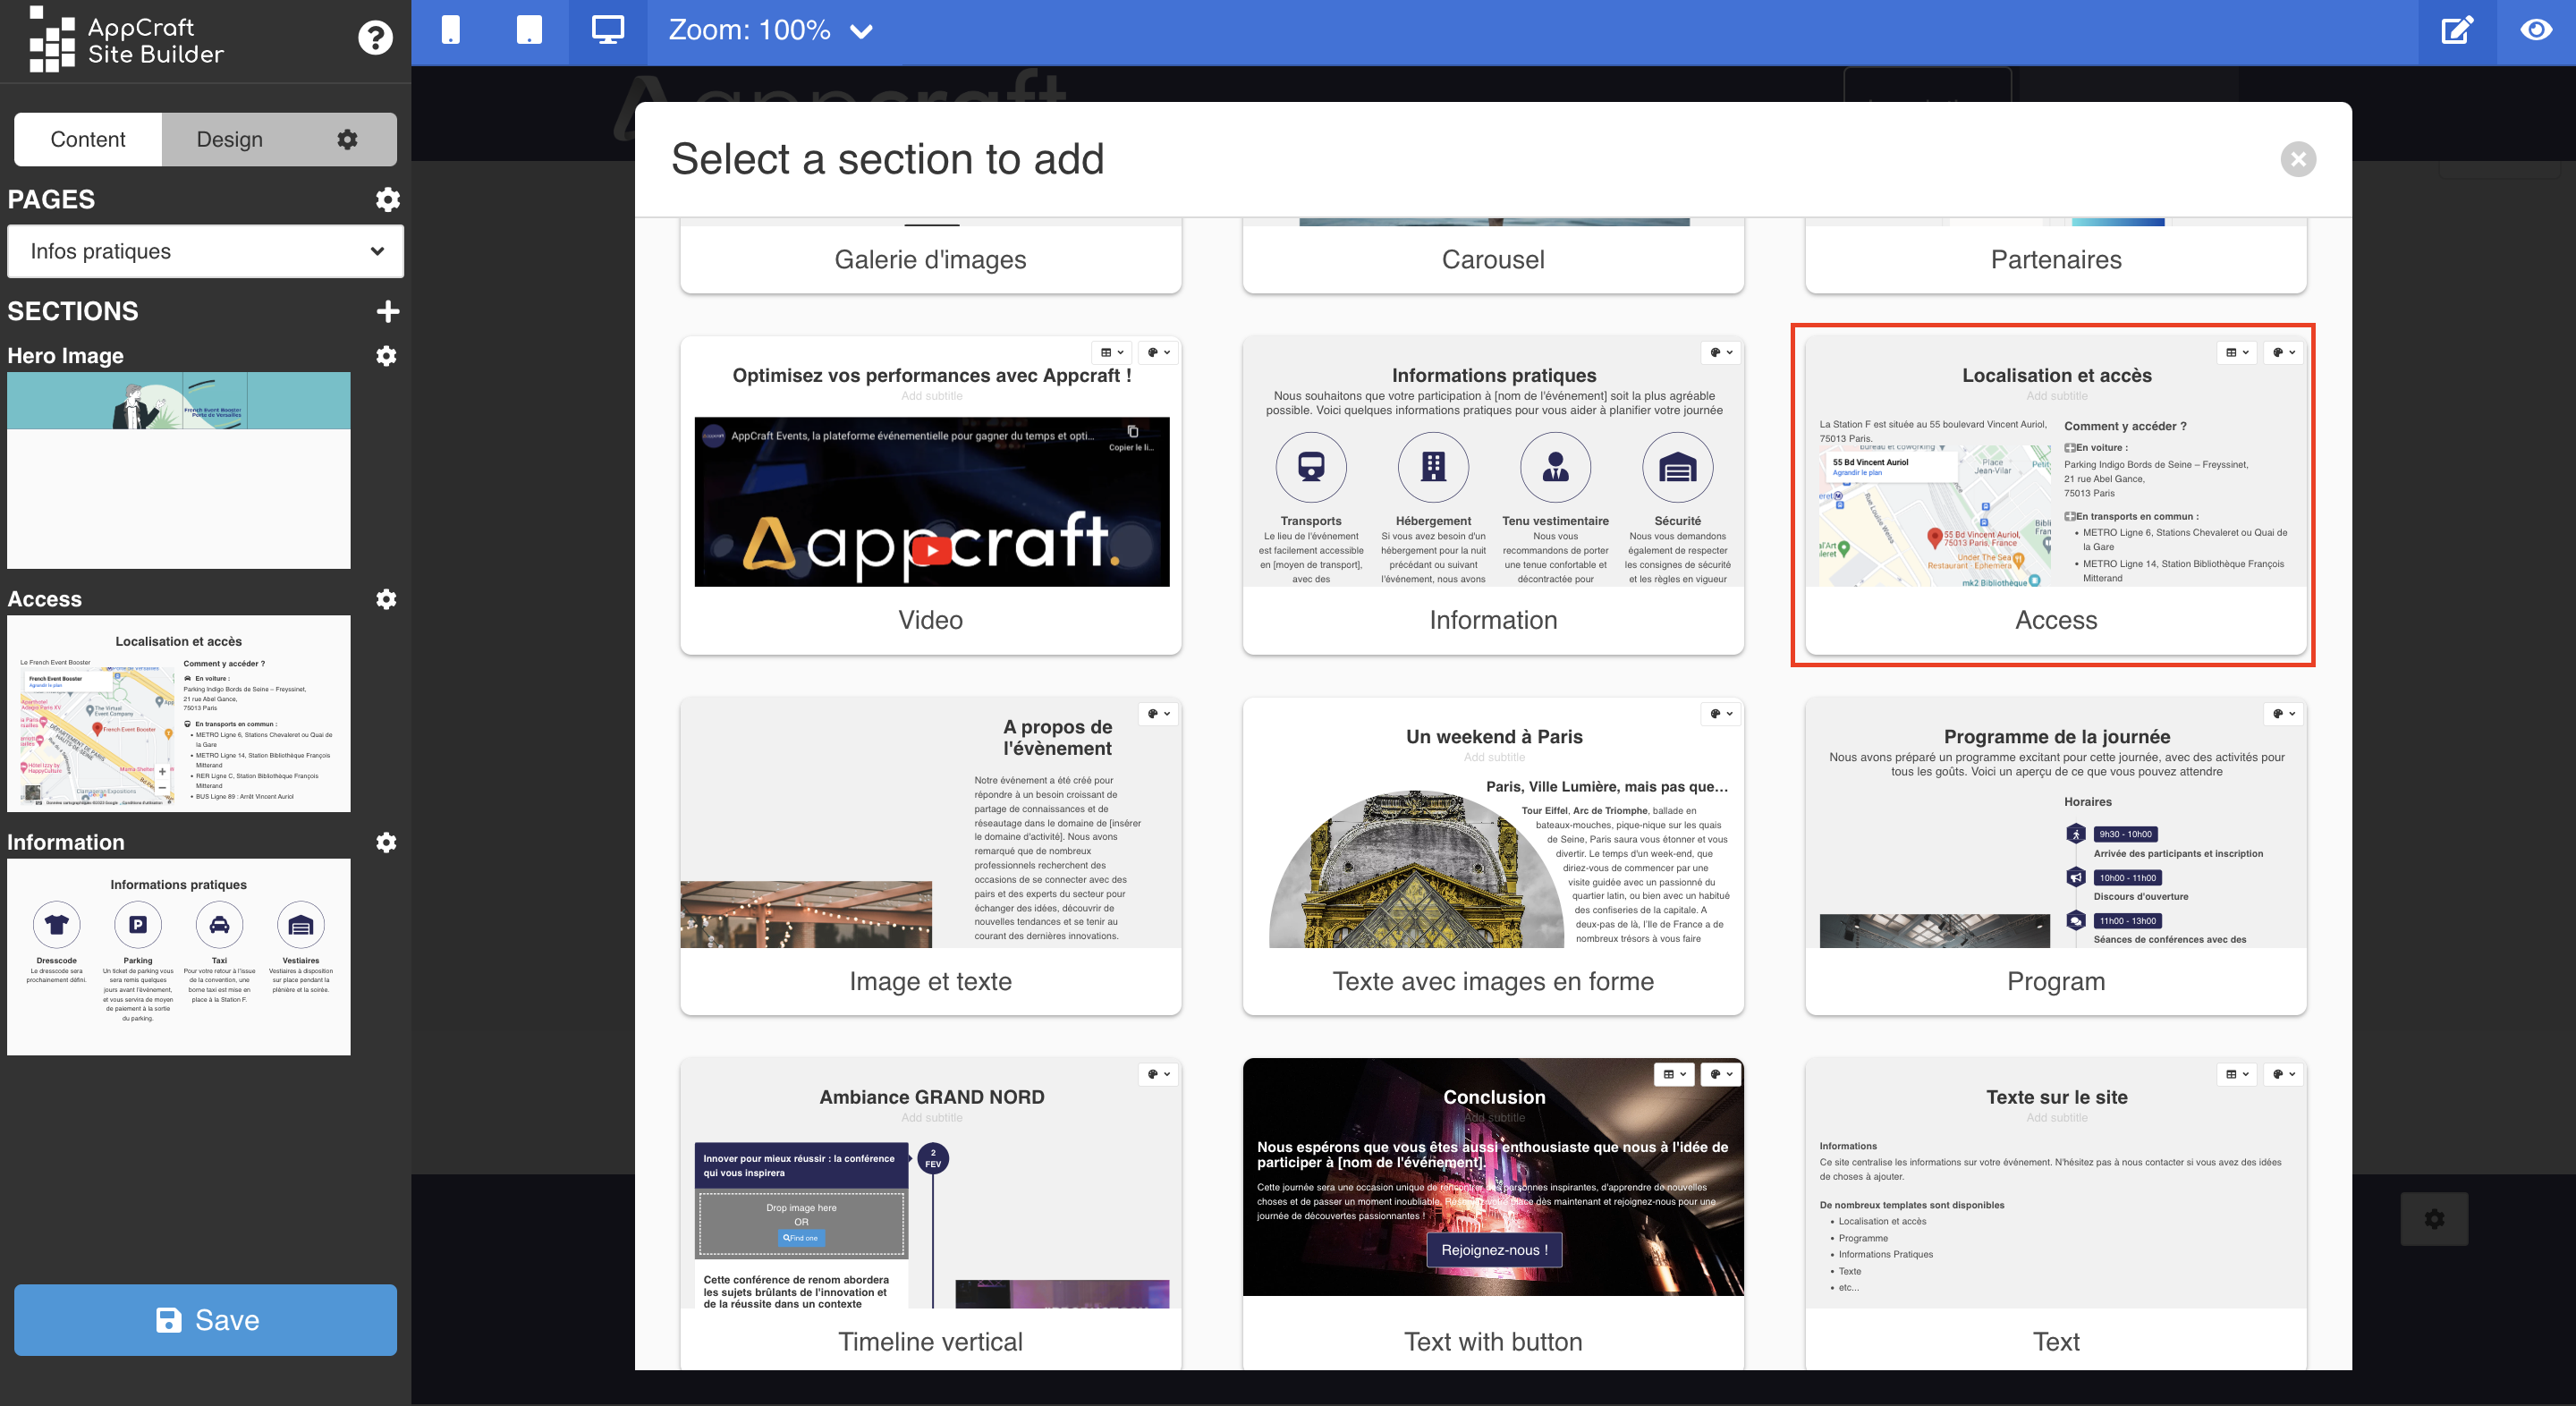Click the help question mark icon
Viewport: 2576px width, 1406px height.
(375, 38)
